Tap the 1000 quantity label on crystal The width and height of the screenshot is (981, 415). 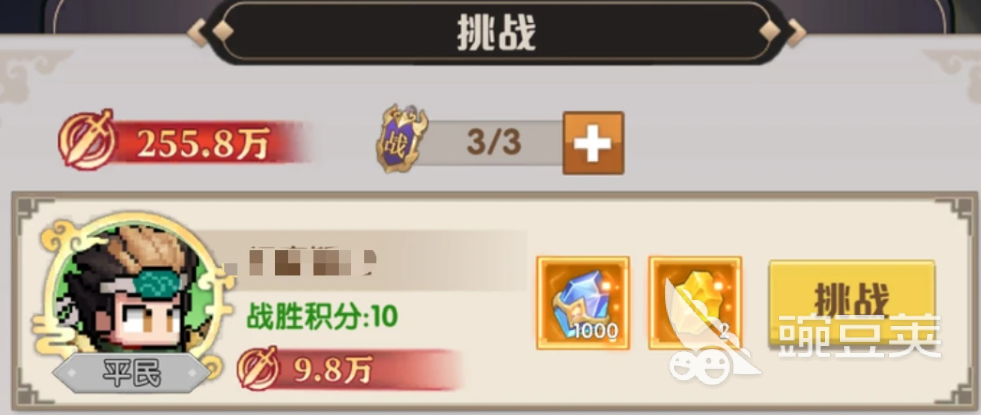click(x=596, y=331)
